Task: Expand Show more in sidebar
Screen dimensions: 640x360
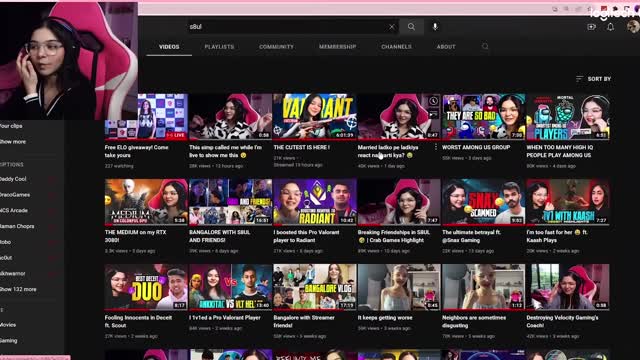Action: tap(13, 142)
